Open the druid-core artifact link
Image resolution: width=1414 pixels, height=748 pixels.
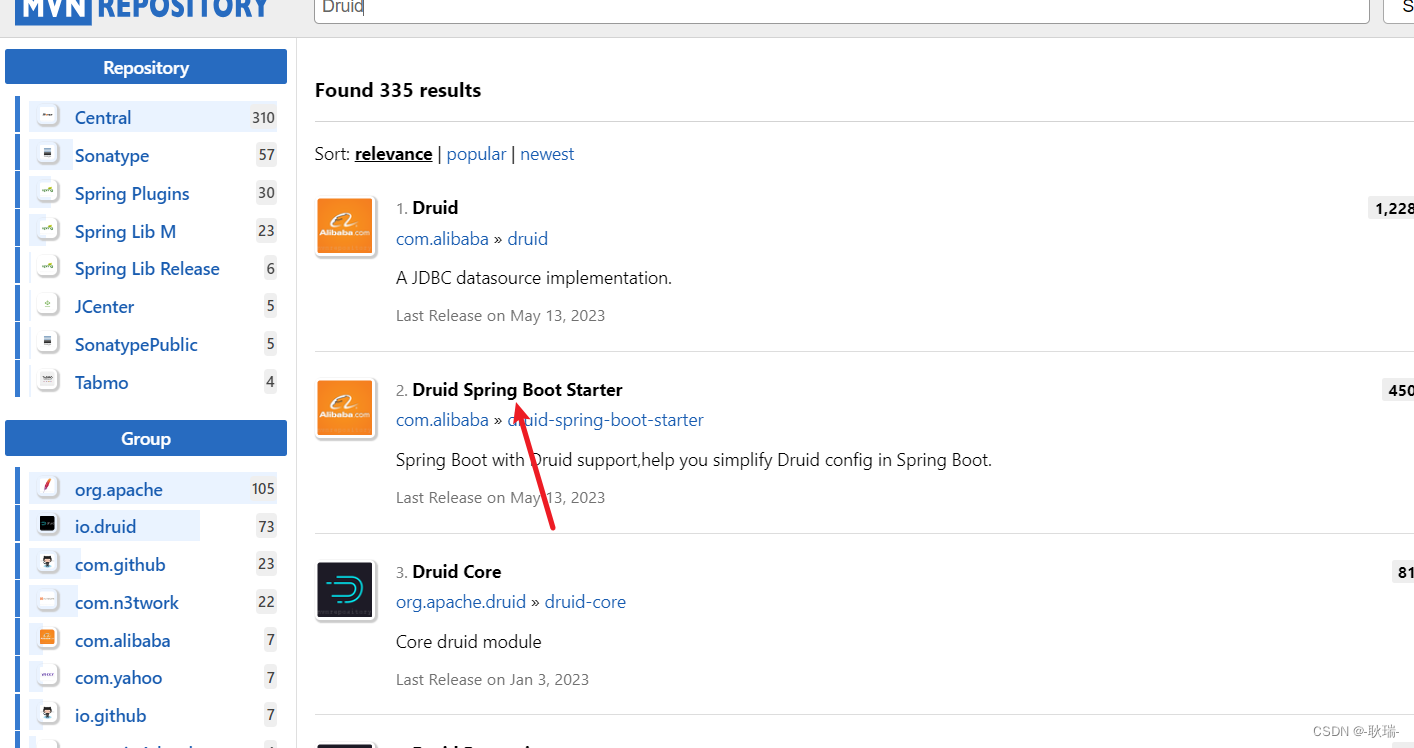[x=585, y=602]
